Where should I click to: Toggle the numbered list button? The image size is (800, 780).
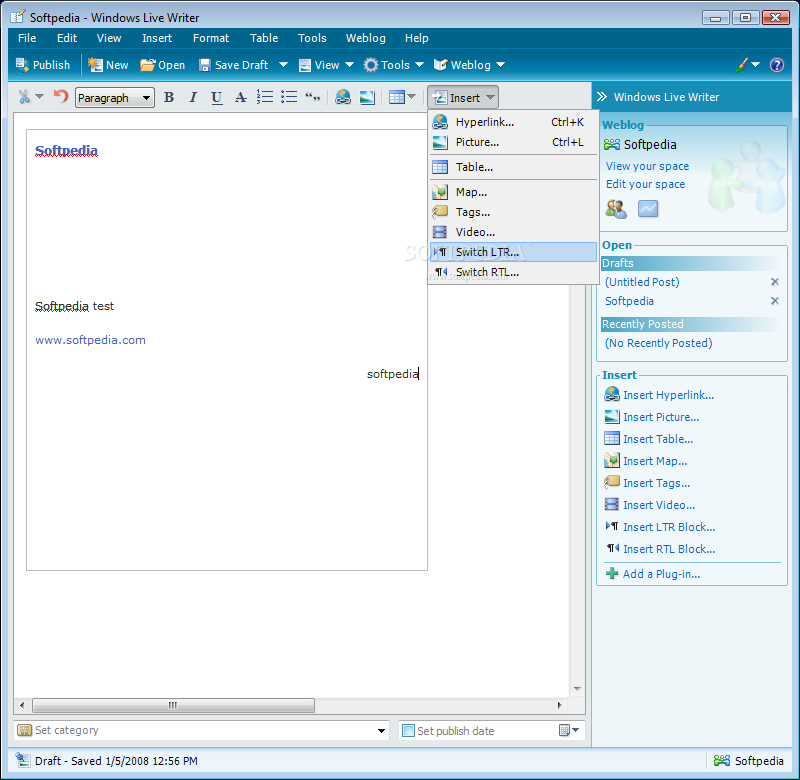coord(265,96)
